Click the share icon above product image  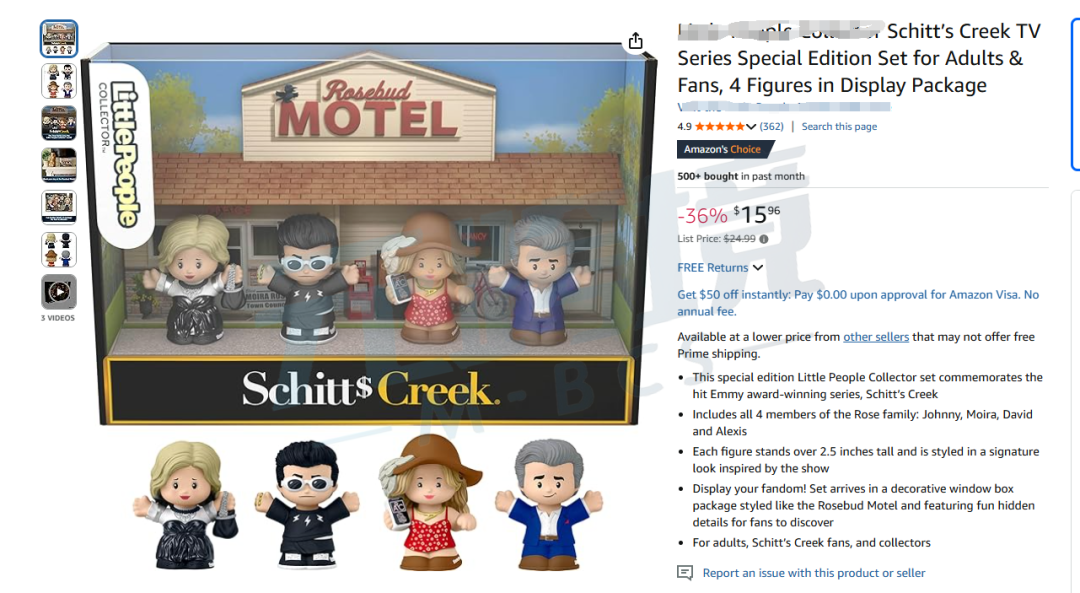(x=635, y=41)
